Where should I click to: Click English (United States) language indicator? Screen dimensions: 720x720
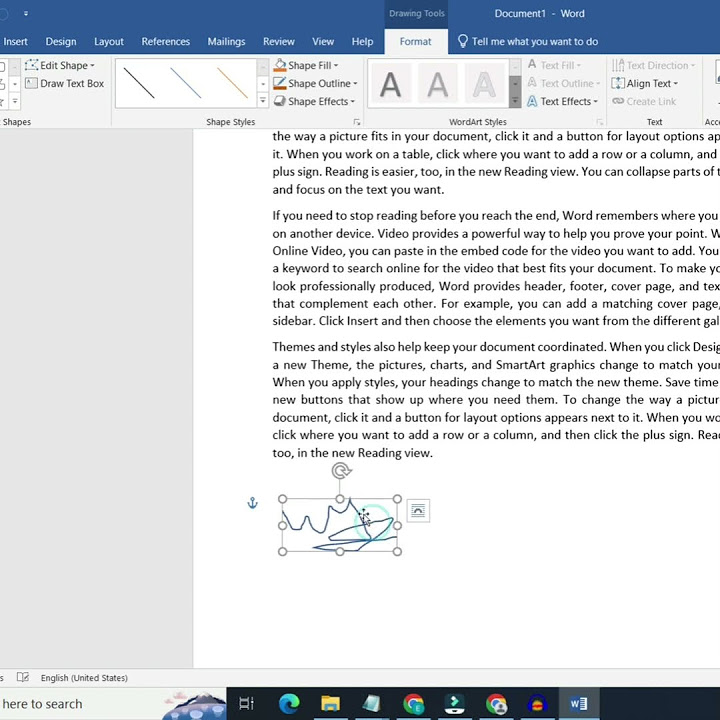[84, 678]
